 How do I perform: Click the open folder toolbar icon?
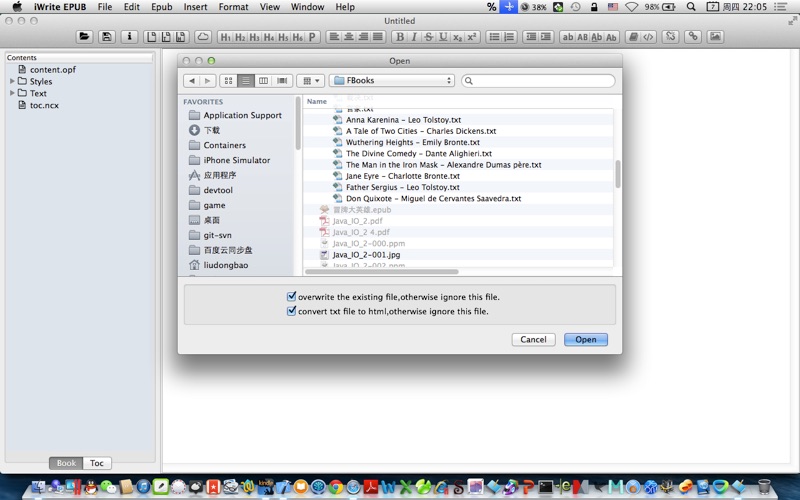84,37
